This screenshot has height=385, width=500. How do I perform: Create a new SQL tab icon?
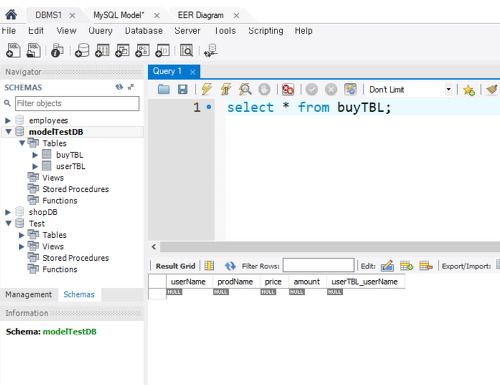coord(13,51)
